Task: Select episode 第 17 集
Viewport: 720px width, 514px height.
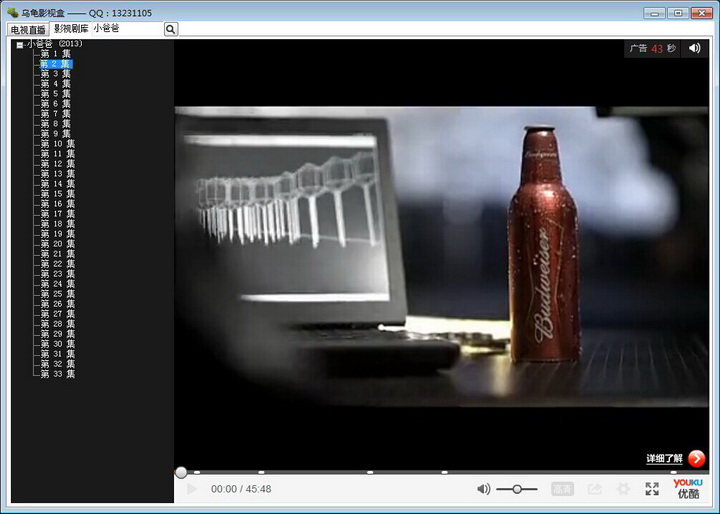Action: [57, 214]
